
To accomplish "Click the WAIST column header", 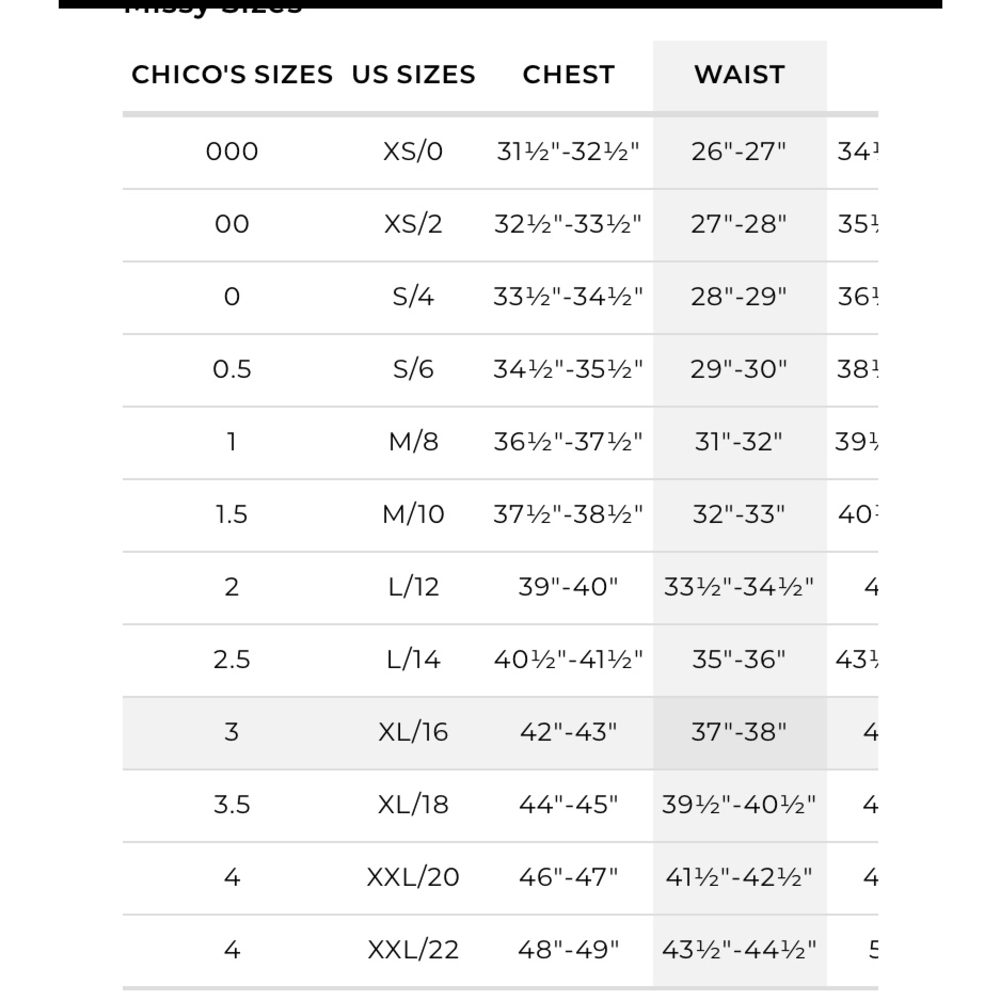I will point(739,75).
